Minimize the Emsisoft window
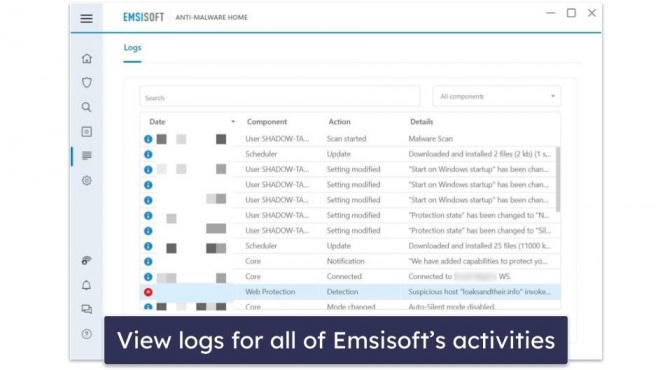 [551, 13]
